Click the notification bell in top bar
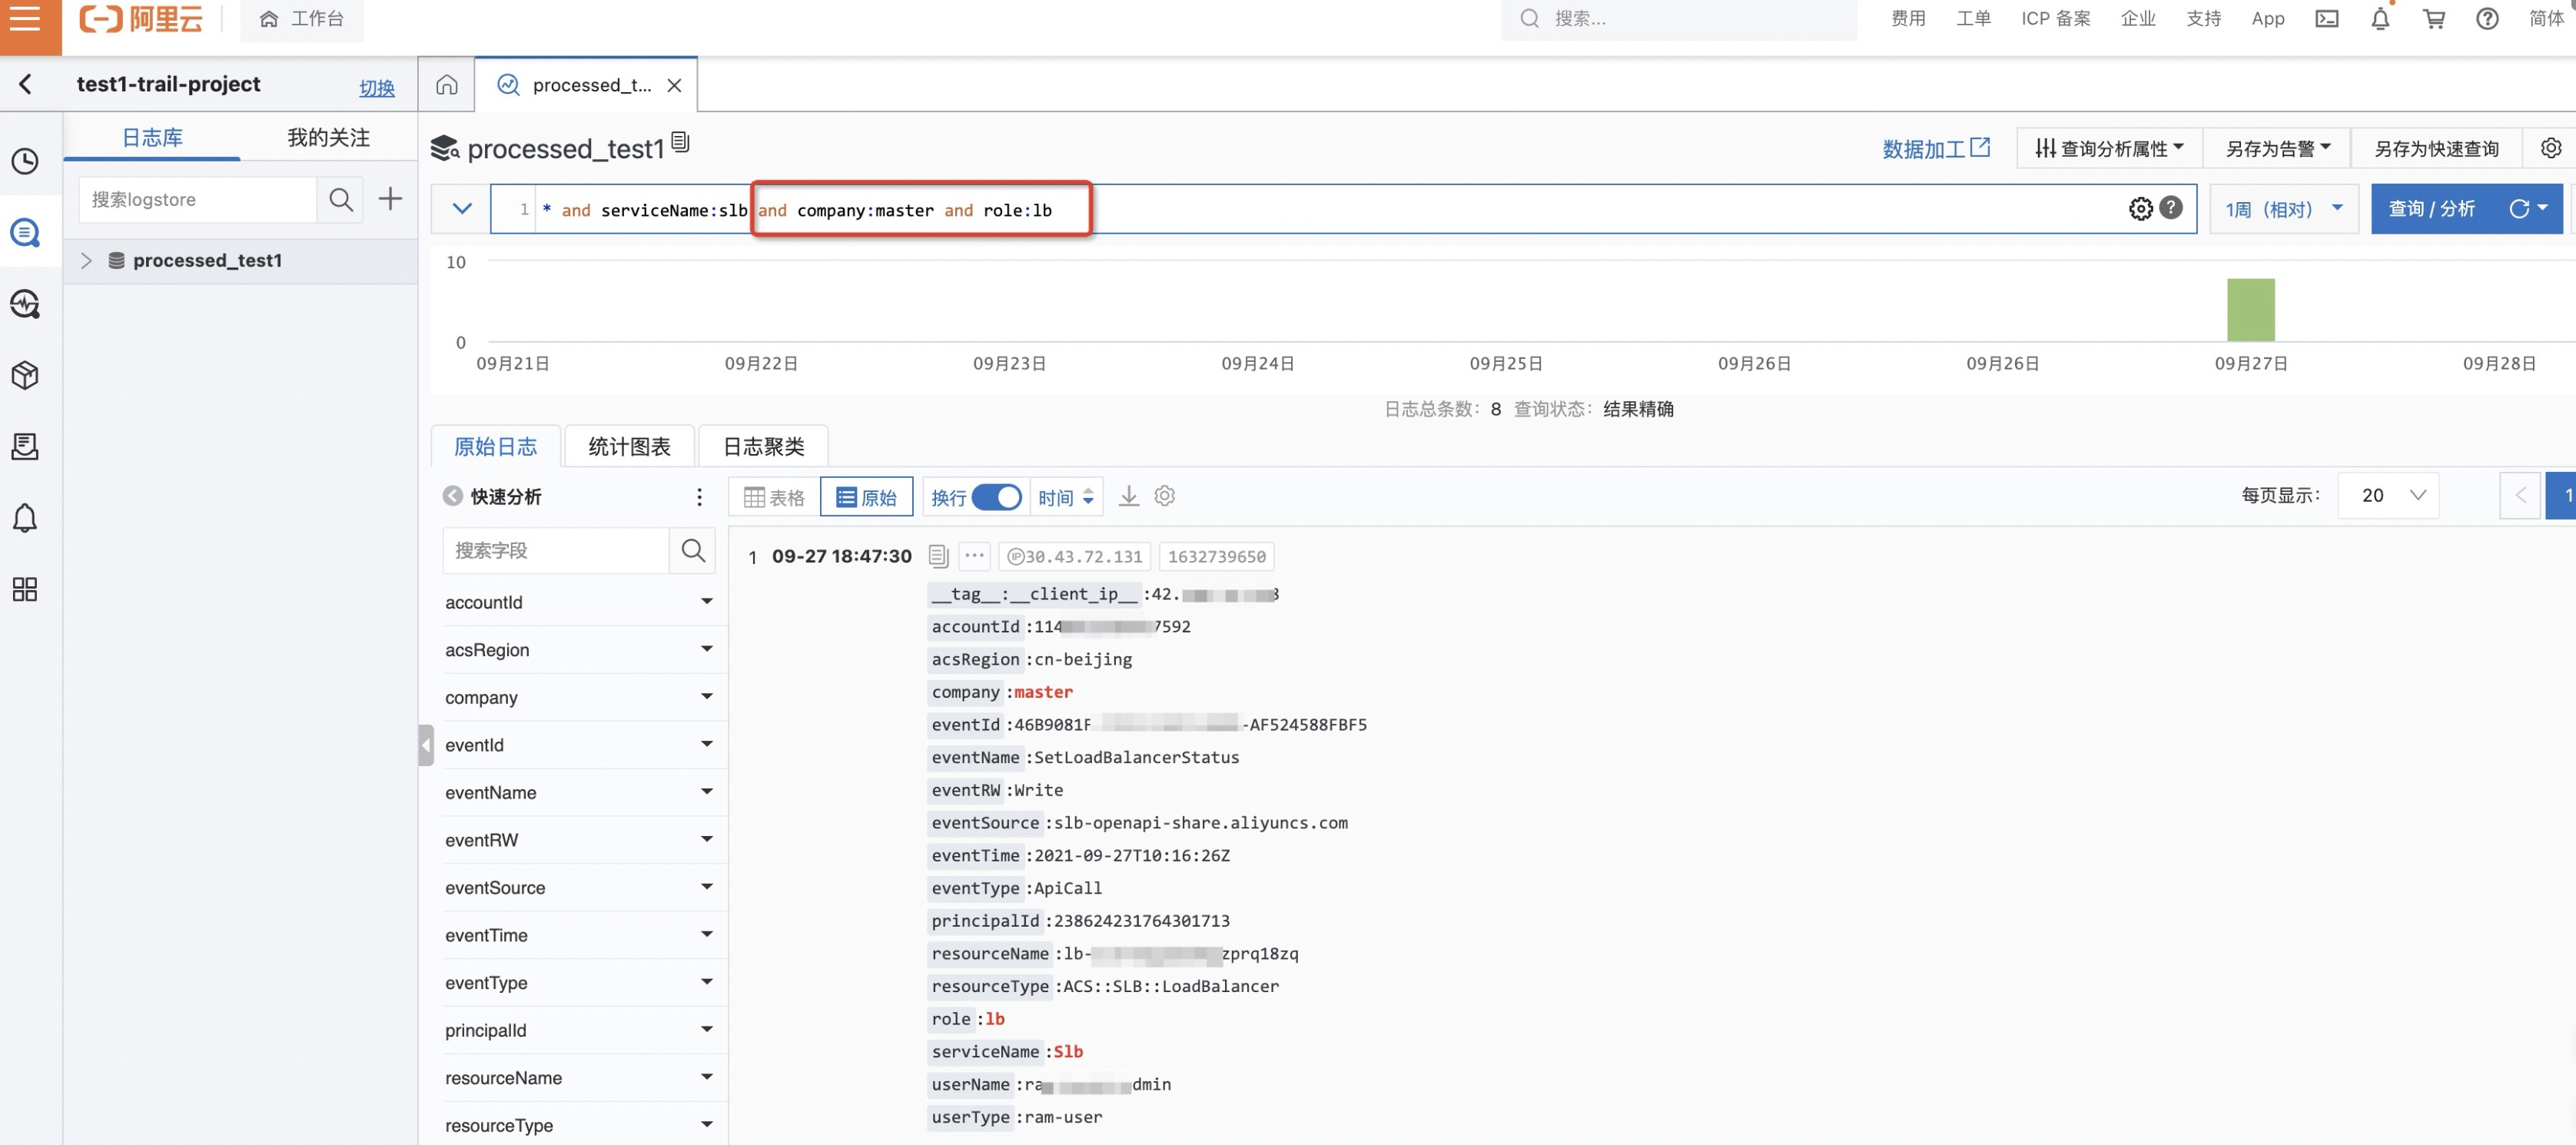This screenshot has width=2576, height=1145. [x=2380, y=19]
